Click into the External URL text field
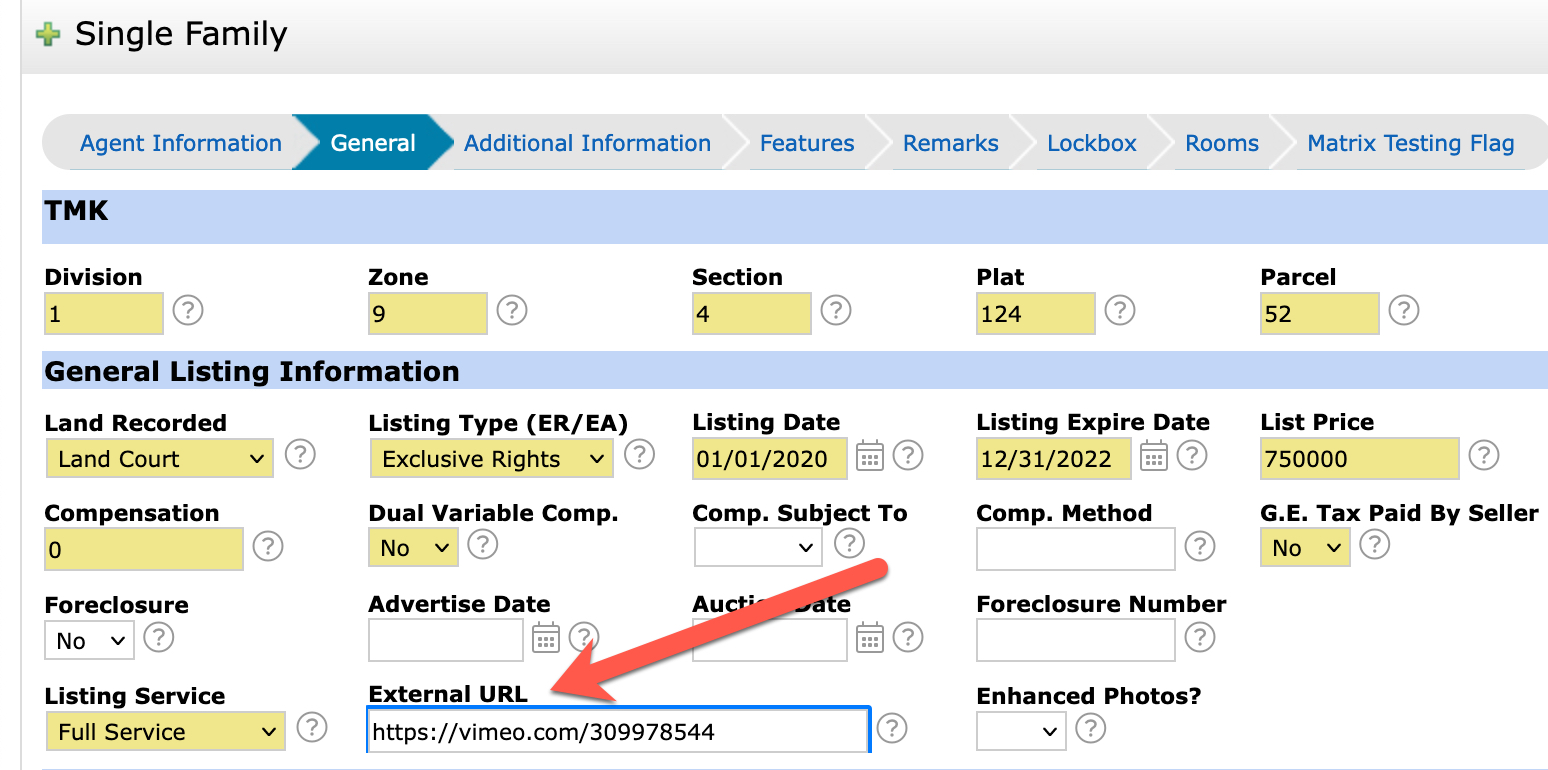The image size is (1548, 770). [616, 732]
